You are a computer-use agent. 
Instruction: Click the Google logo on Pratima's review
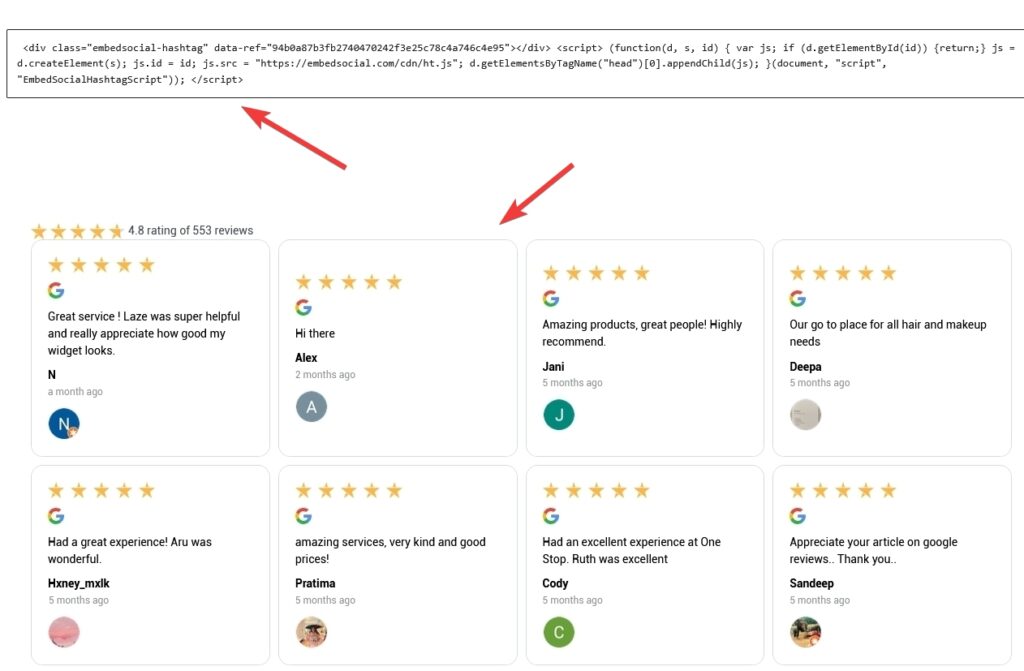pos(304,516)
